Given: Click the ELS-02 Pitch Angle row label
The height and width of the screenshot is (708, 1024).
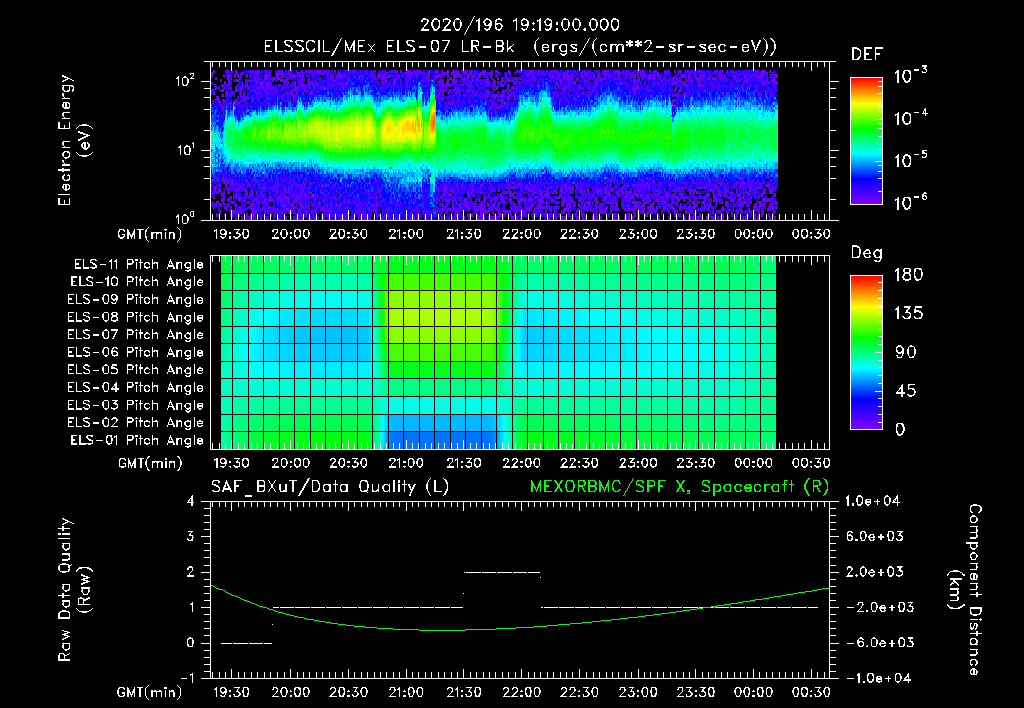Looking at the screenshot, I should pos(136,423).
